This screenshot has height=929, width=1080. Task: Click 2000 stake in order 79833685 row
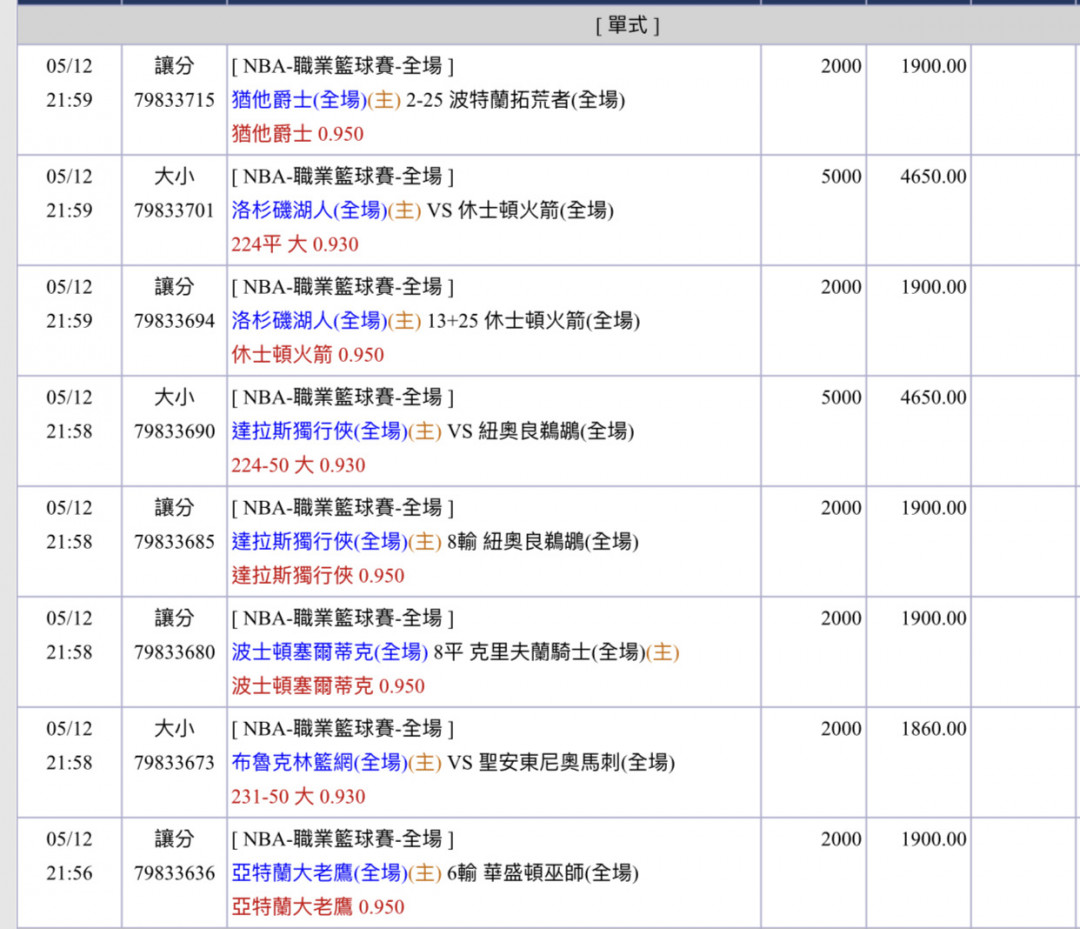point(841,508)
